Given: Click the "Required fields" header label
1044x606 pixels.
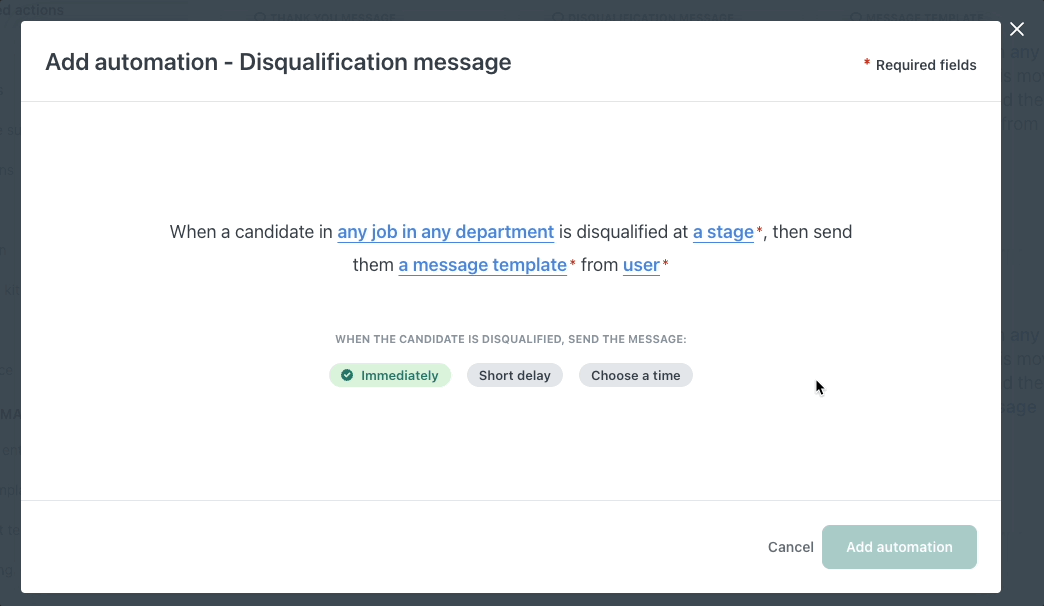Looking at the screenshot, I should click(925, 65).
